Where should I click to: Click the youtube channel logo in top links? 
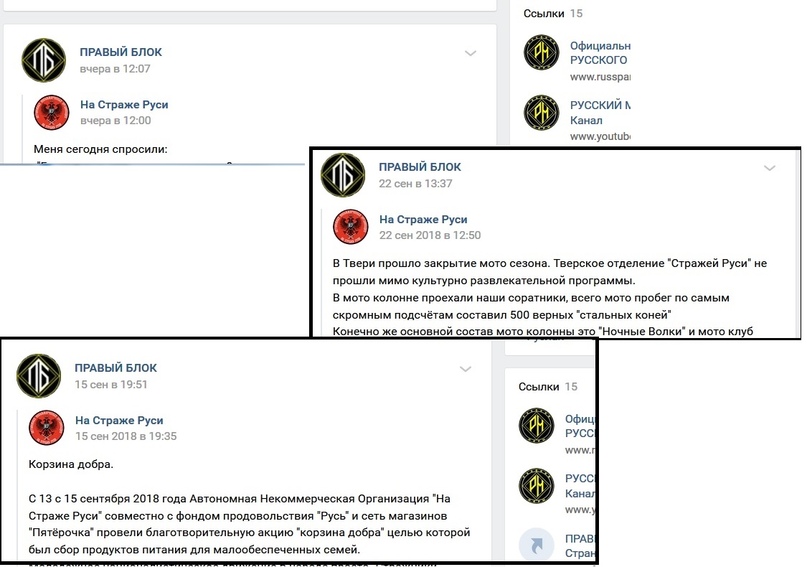541,112
